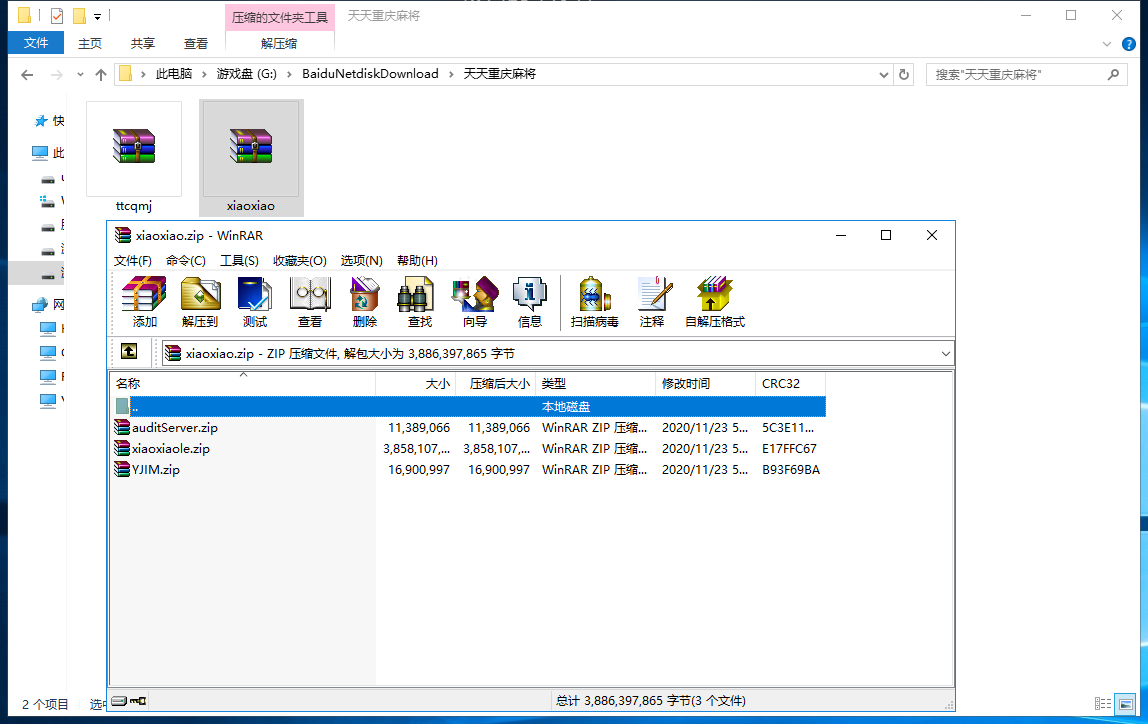Click the Add (添加) toolbar icon in WinRAR
This screenshot has height=724, width=1148.
click(x=144, y=302)
